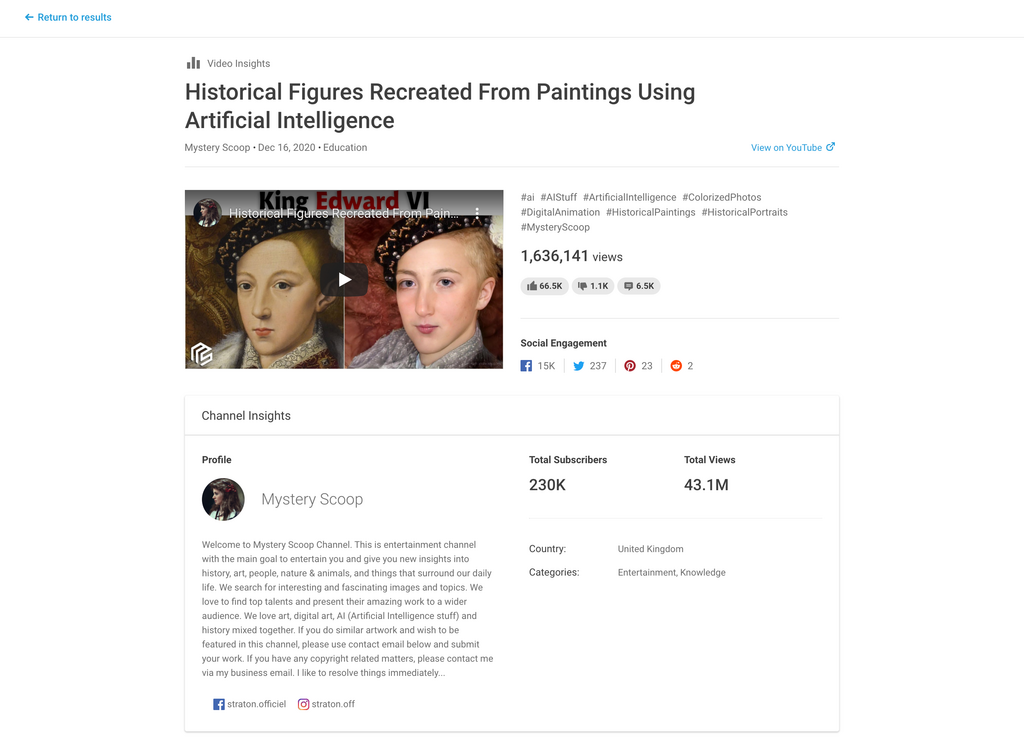Click the Mystery Scoop profile avatar
Viewport: 1024px width, 741px height.
223,499
